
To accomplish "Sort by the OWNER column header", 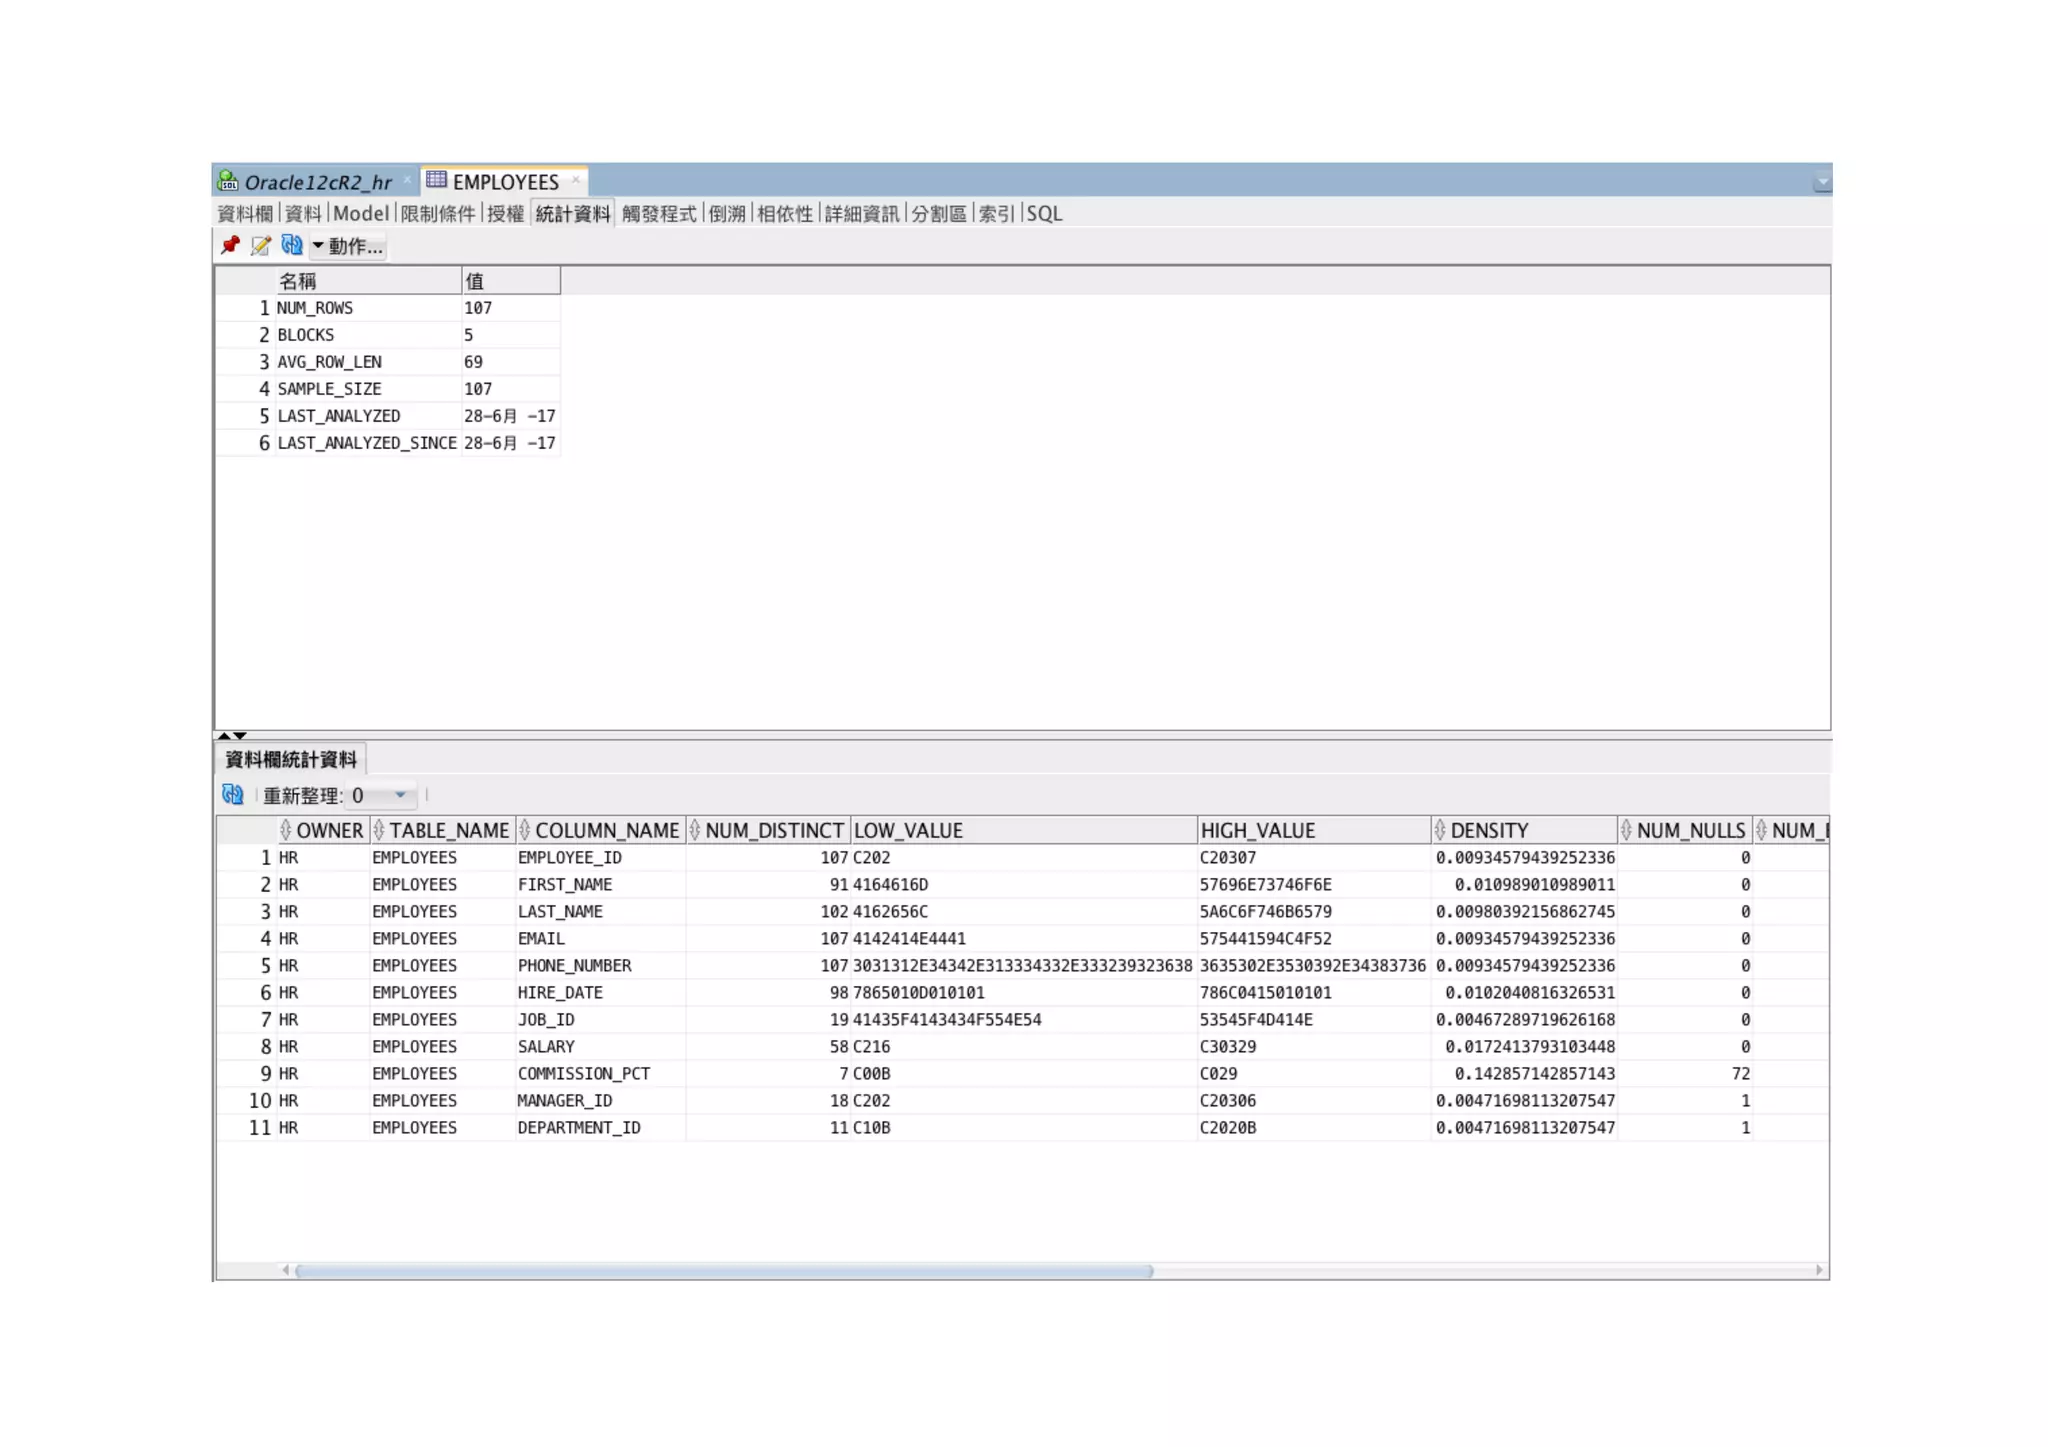I will coord(323,830).
